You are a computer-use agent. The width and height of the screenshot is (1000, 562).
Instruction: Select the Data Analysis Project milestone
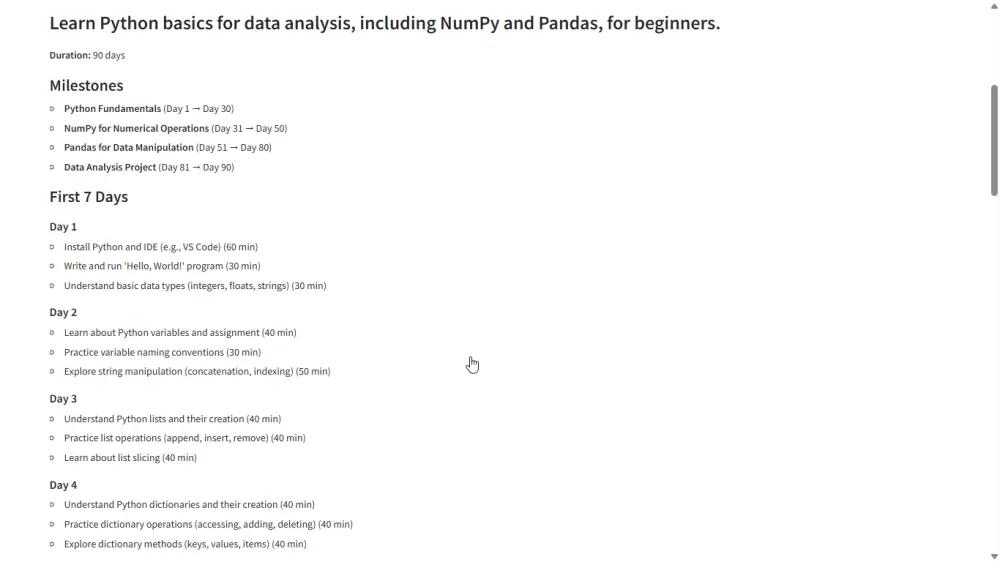149,167
